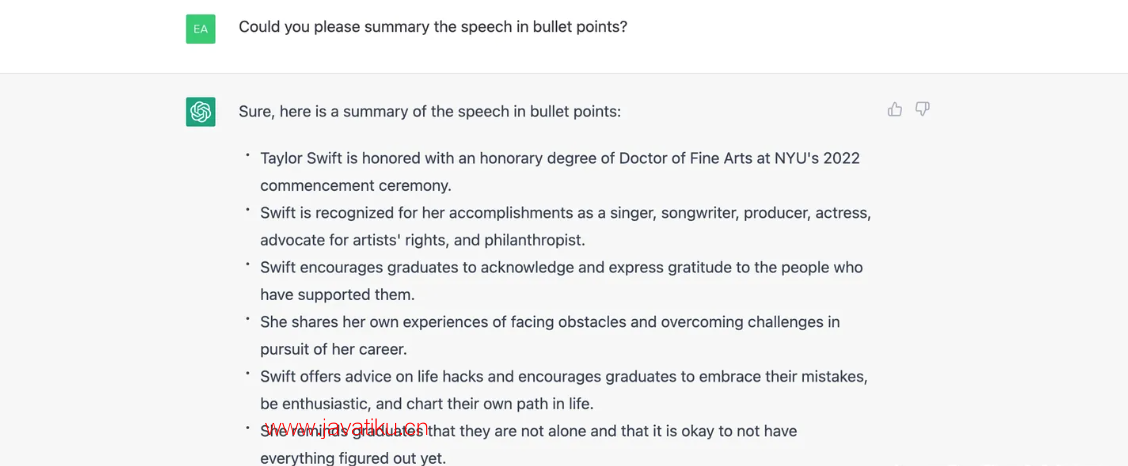
Task: Click the thumbs down icon on the response
Action: [x=922, y=109]
